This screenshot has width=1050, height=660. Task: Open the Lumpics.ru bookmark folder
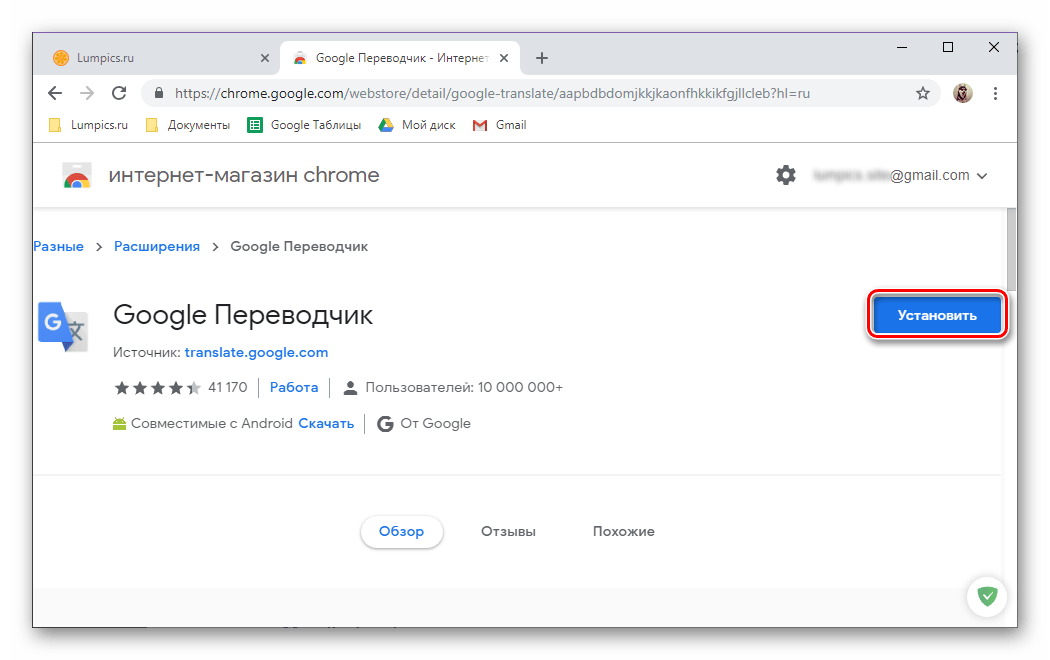88,125
